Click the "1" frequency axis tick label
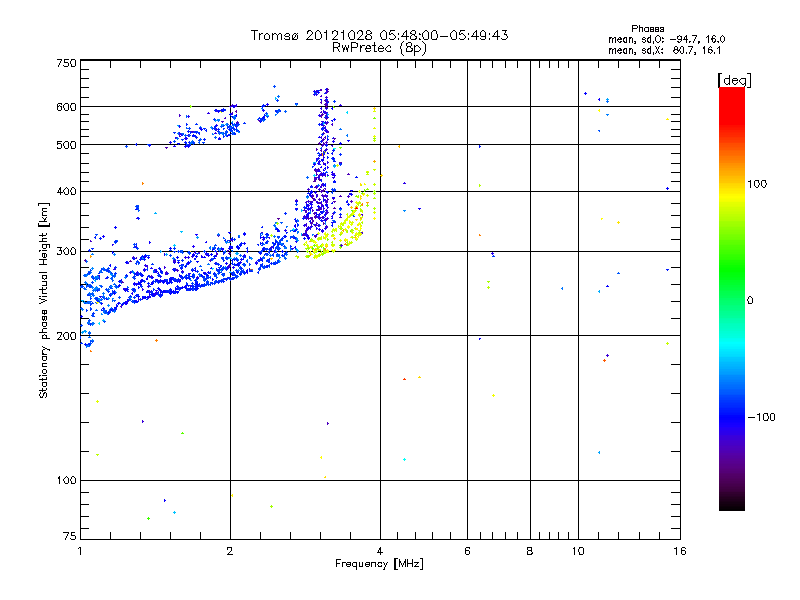This screenshot has width=800, height=600. [x=80, y=551]
